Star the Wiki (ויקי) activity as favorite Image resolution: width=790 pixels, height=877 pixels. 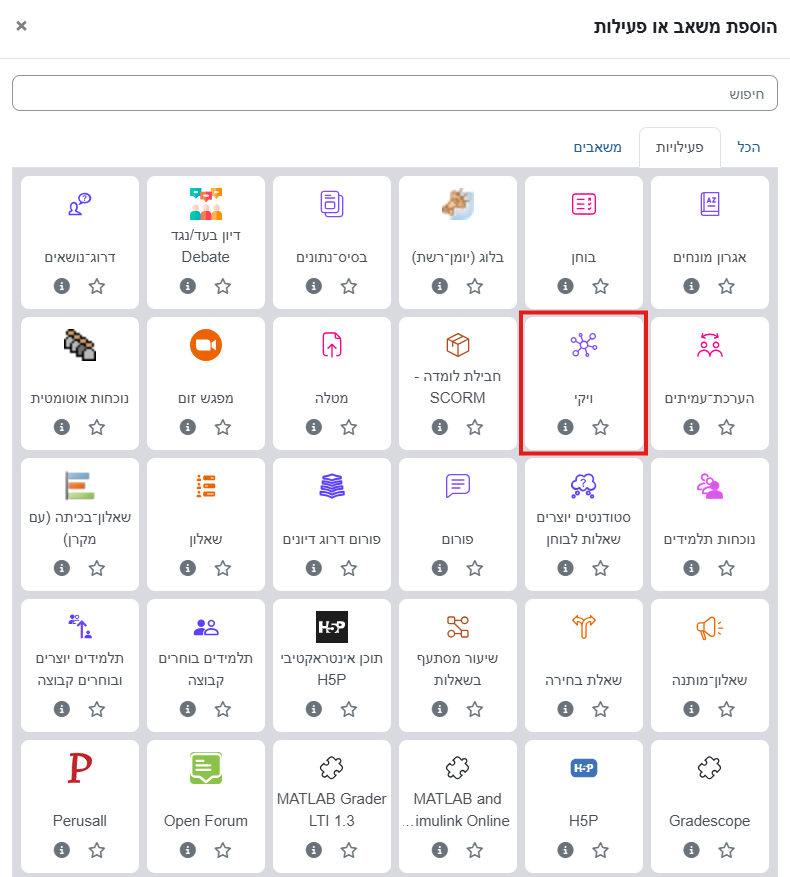[x=601, y=427]
